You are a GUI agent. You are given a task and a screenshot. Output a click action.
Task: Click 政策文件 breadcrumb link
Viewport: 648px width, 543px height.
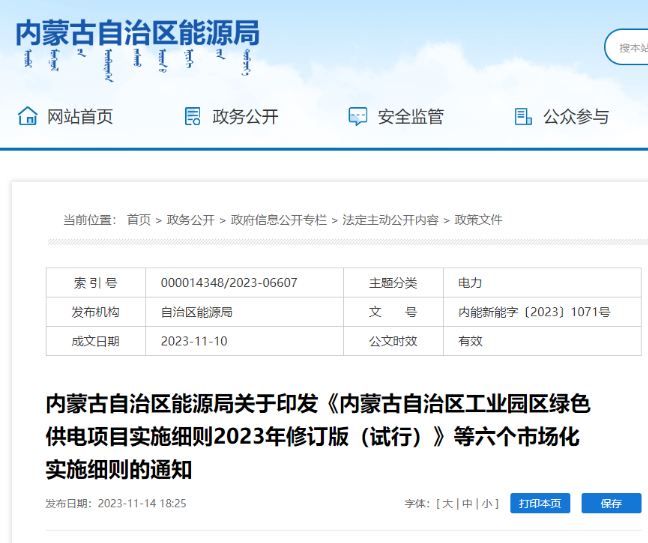point(478,220)
